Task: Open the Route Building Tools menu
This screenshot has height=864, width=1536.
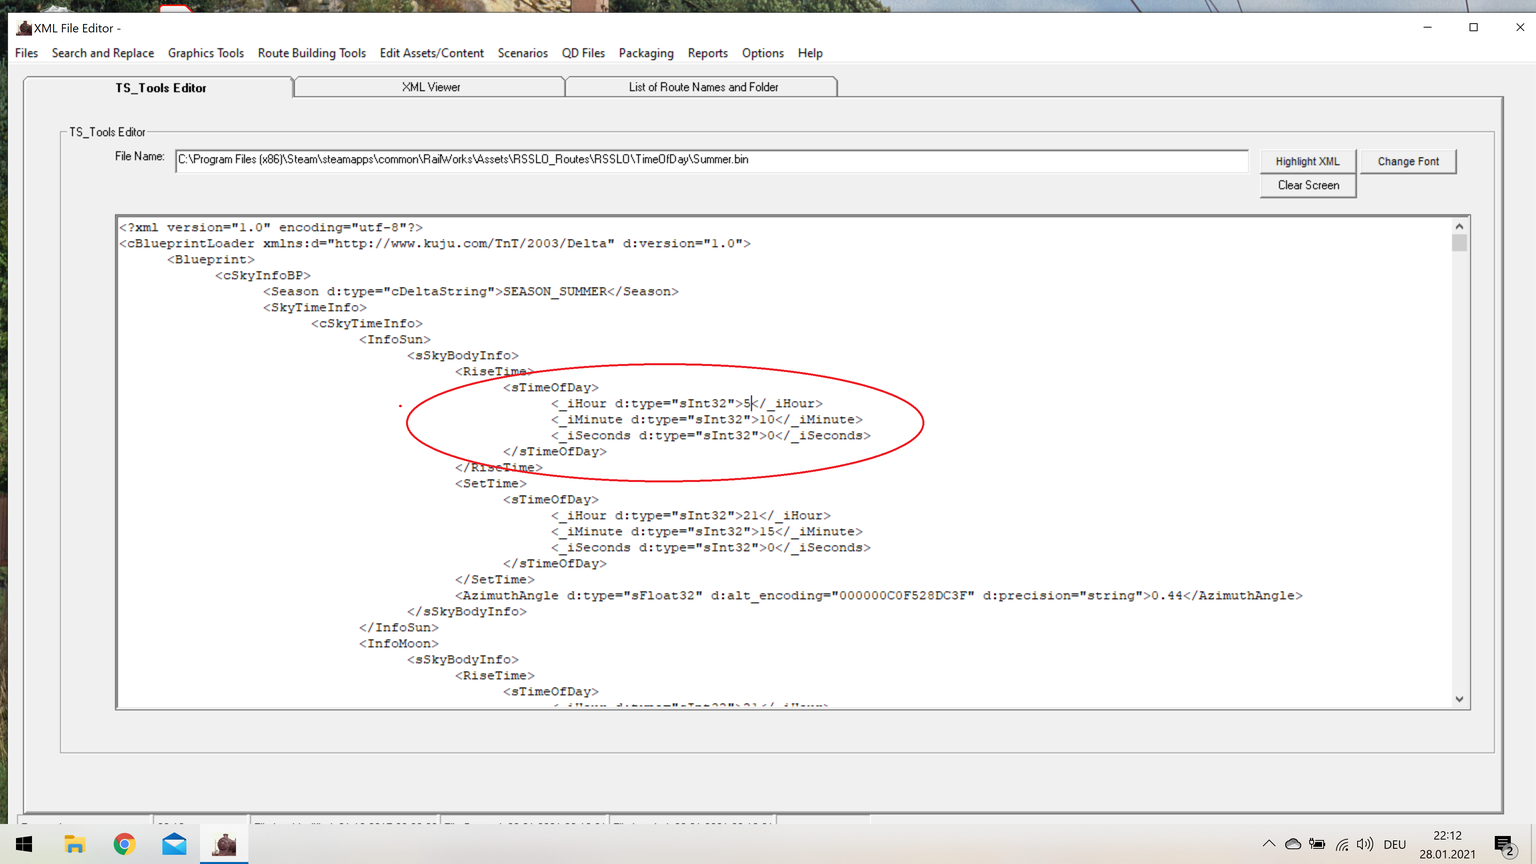Action: pos(312,53)
